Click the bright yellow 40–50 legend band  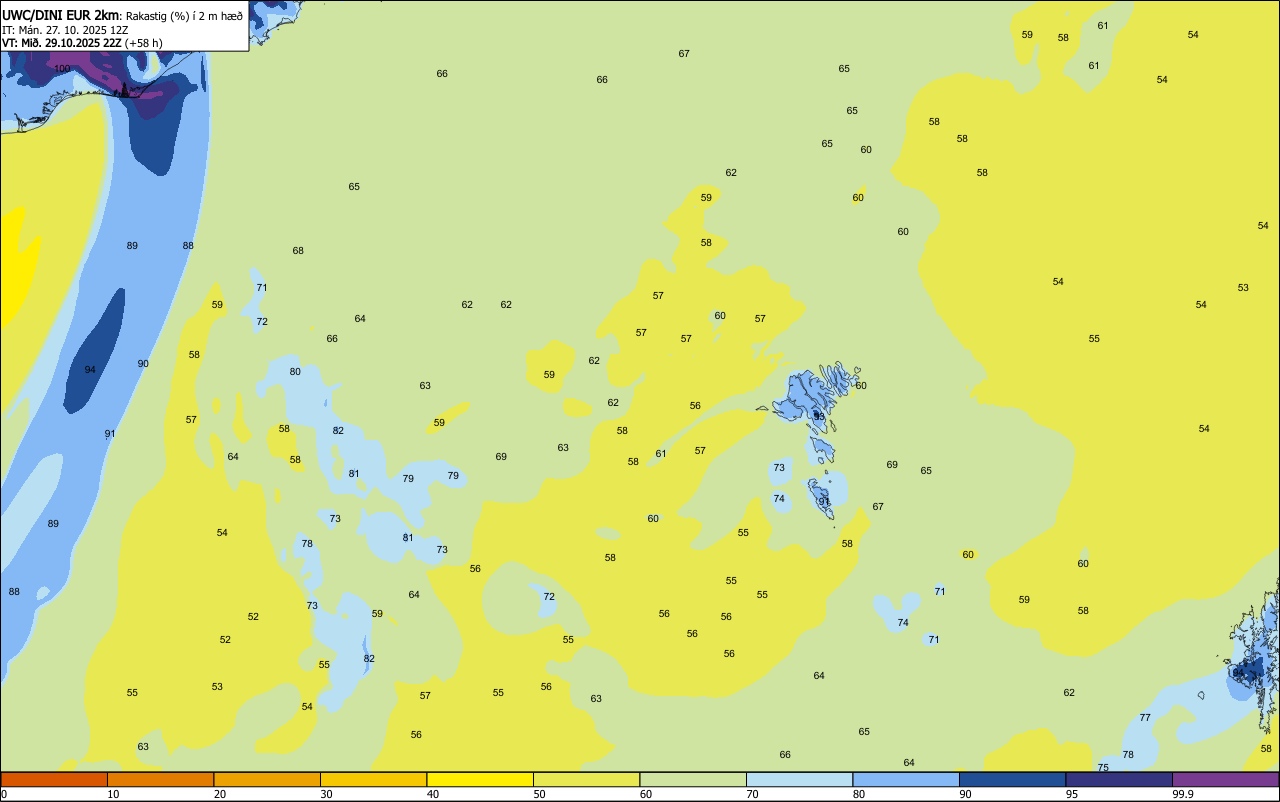click(x=480, y=779)
